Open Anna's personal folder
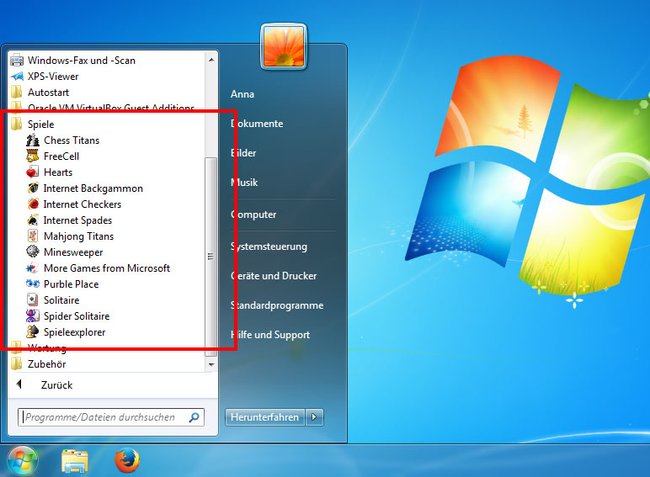The height and width of the screenshot is (477, 650). pyautogui.click(x=243, y=94)
